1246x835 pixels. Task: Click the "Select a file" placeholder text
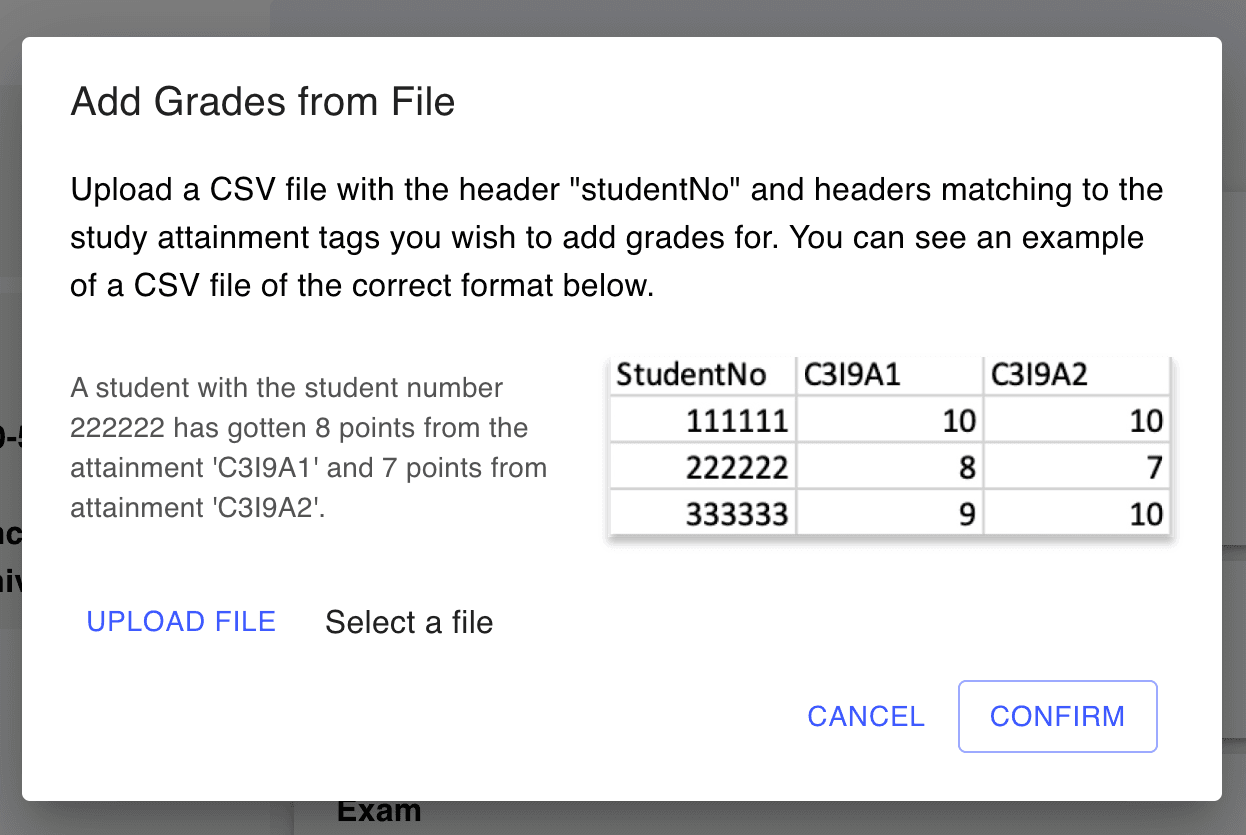click(409, 622)
